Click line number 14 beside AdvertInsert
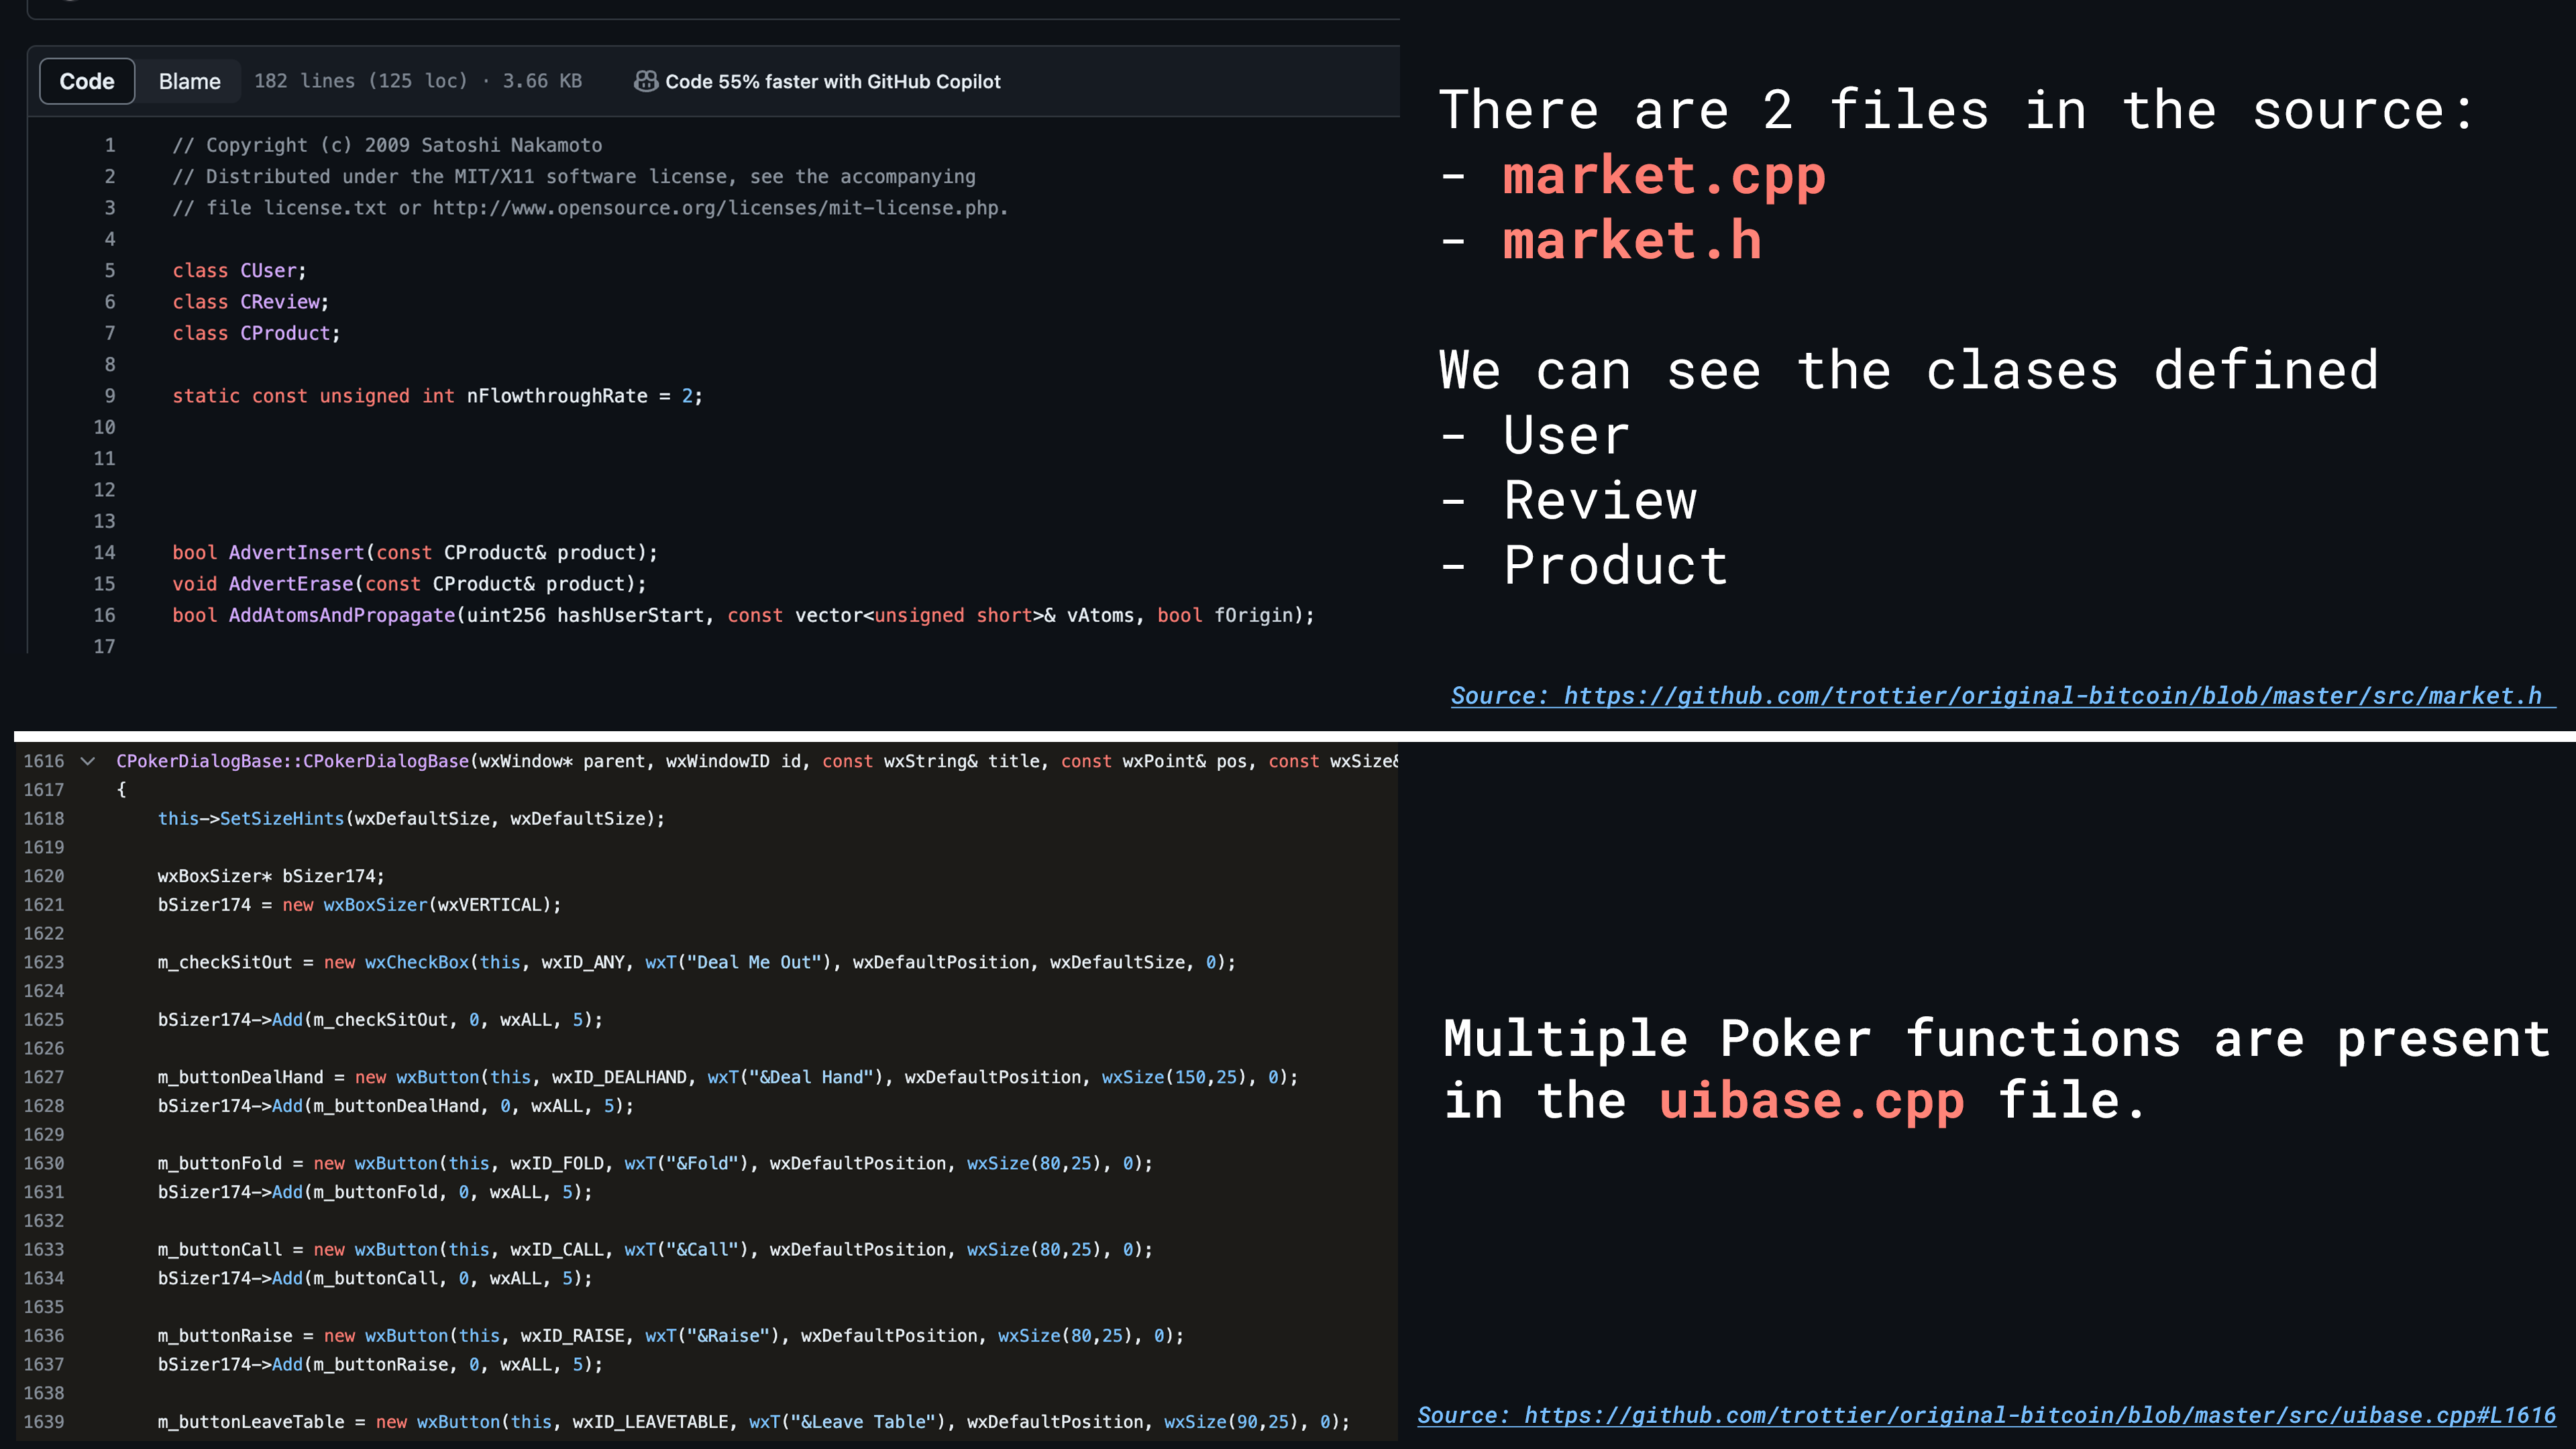This screenshot has width=2576, height=1449. [x=105, y=553]
